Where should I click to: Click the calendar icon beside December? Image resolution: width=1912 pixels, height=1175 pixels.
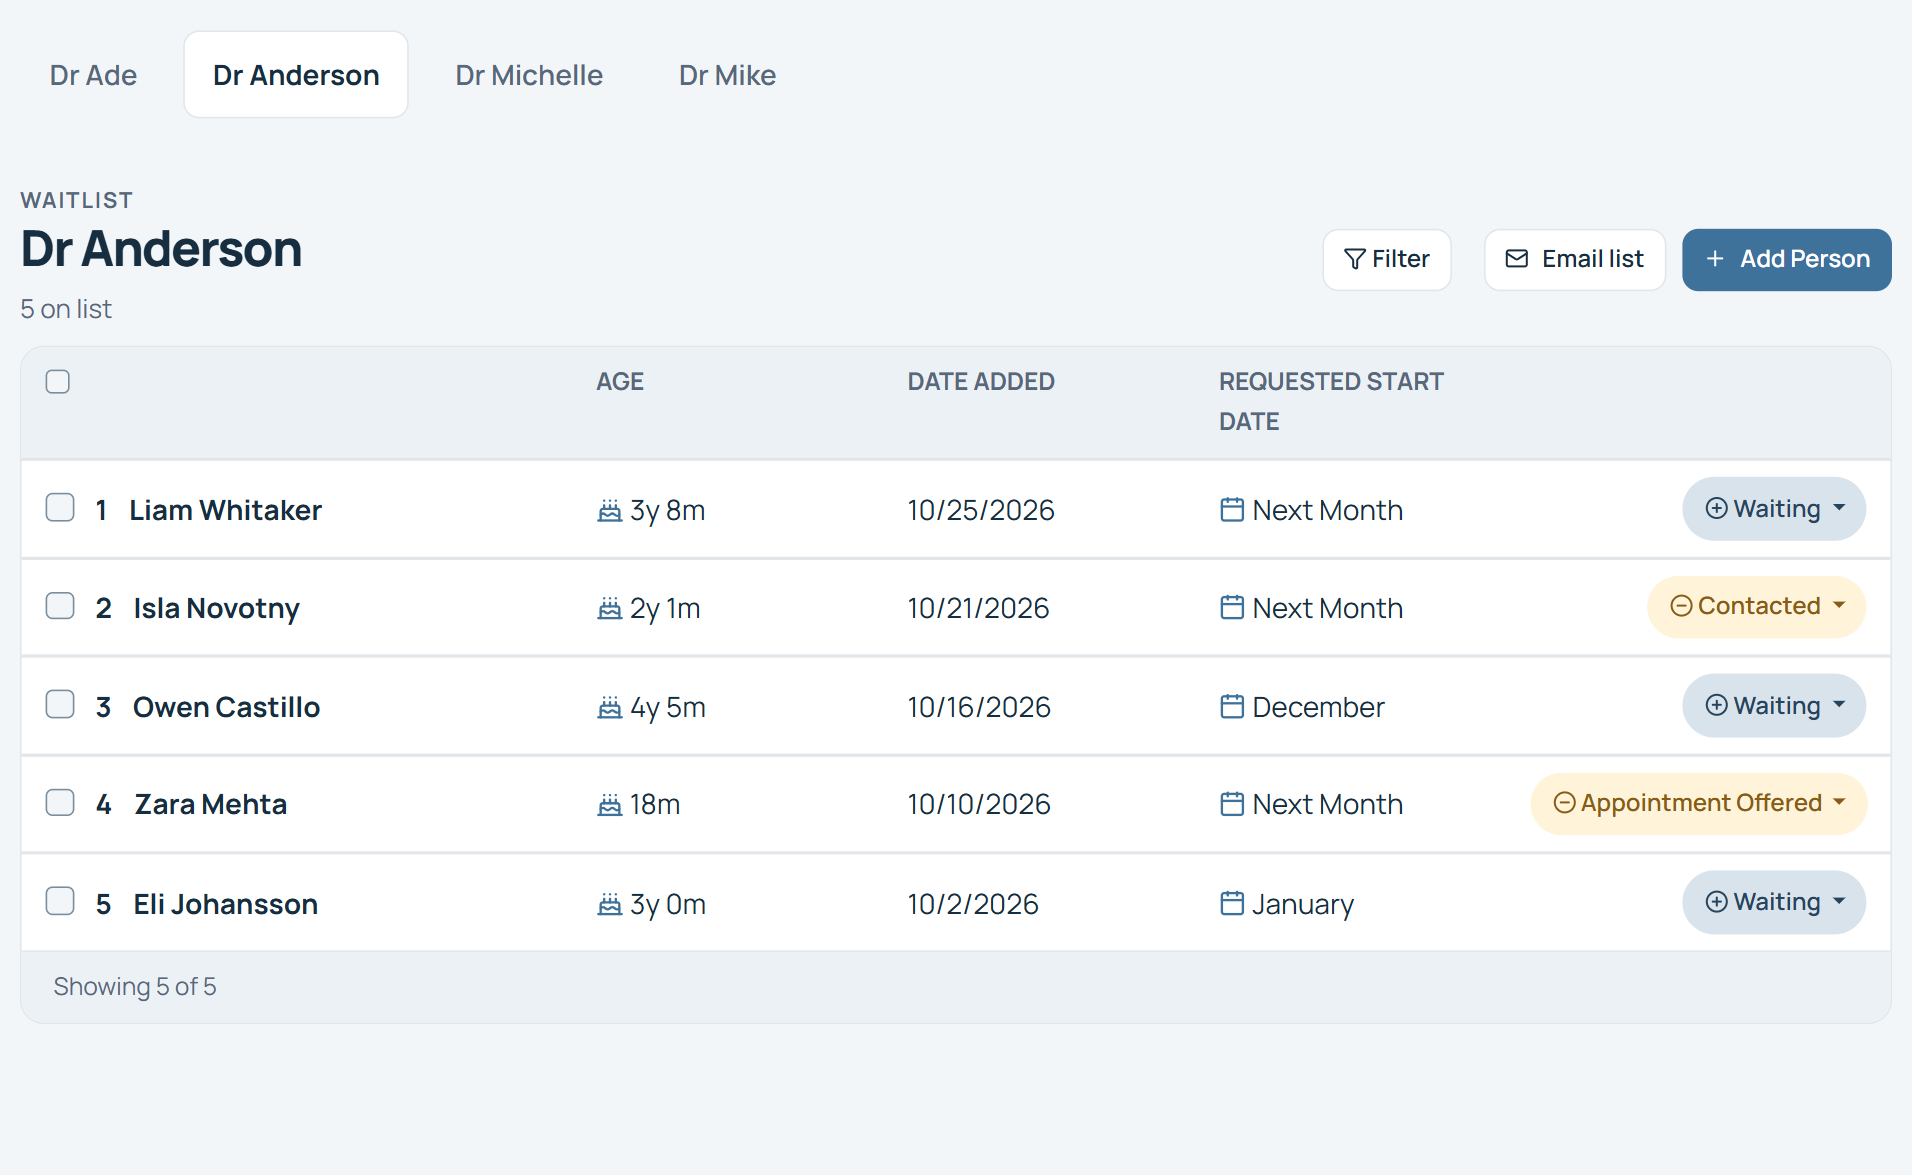tap(1232, 706)
